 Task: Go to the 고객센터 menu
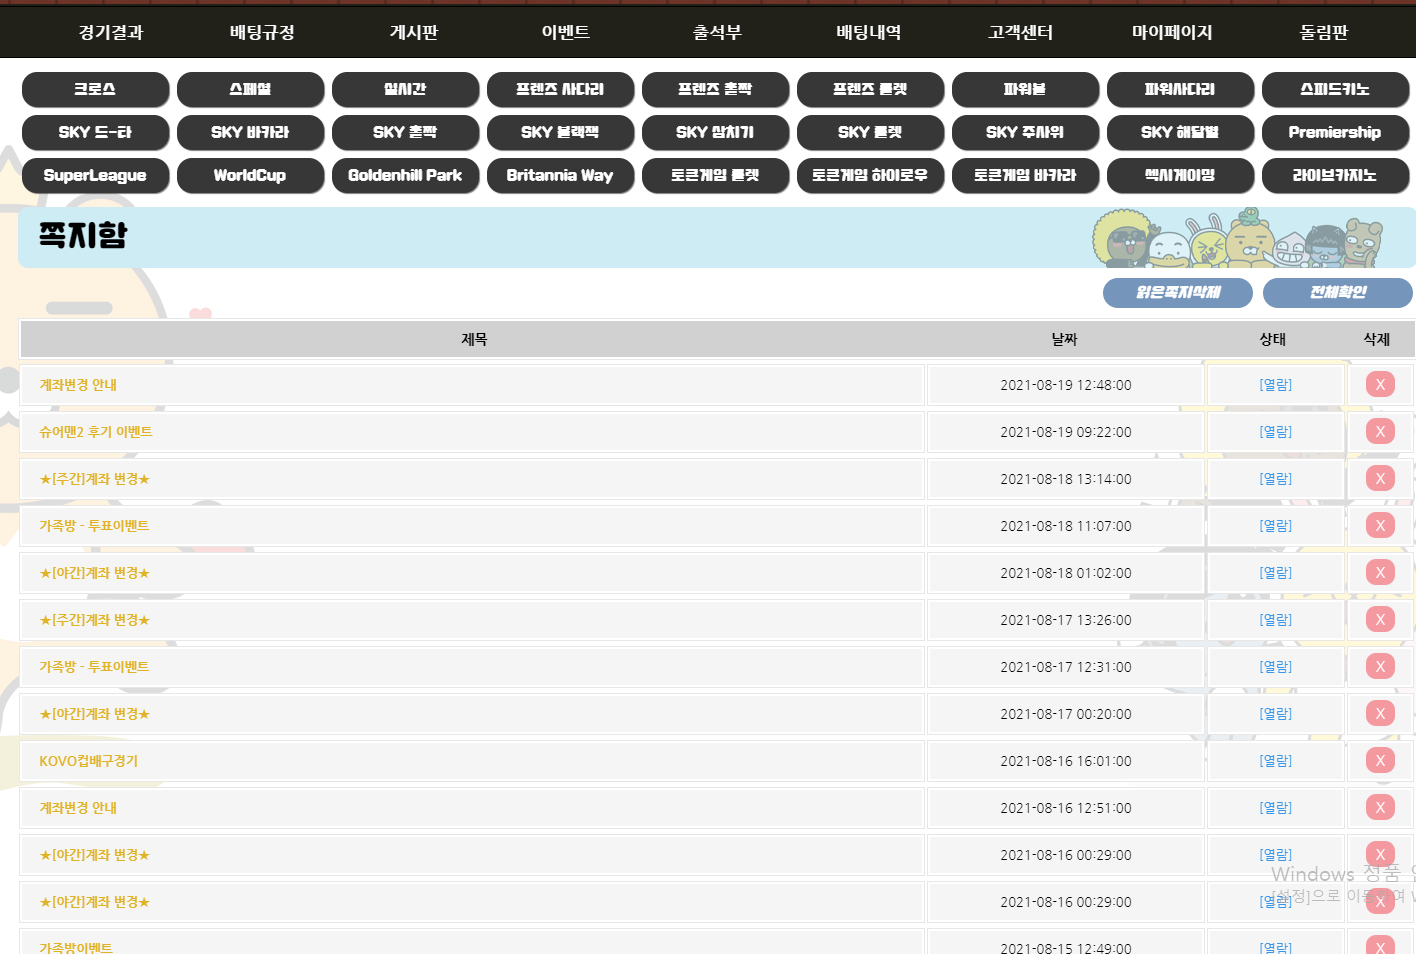[x=1020, y=32]
